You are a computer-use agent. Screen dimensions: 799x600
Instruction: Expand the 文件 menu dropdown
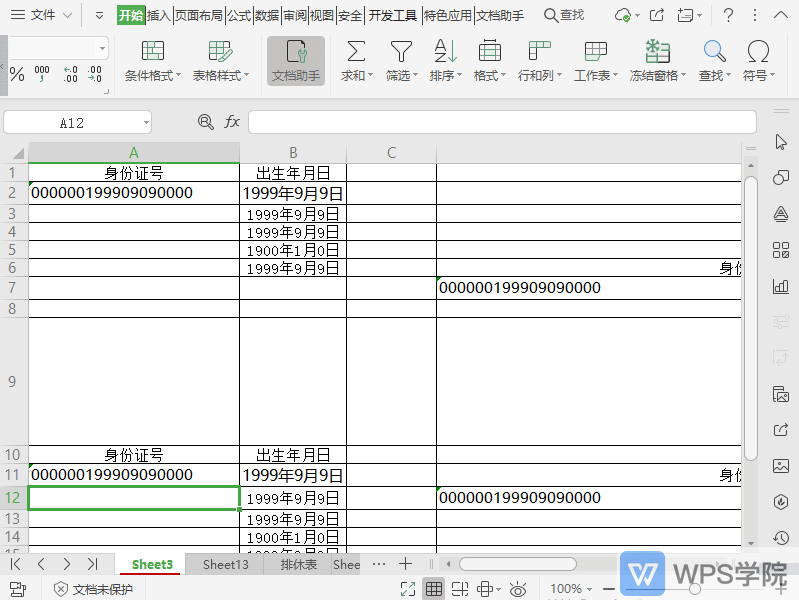pos(67,15)
